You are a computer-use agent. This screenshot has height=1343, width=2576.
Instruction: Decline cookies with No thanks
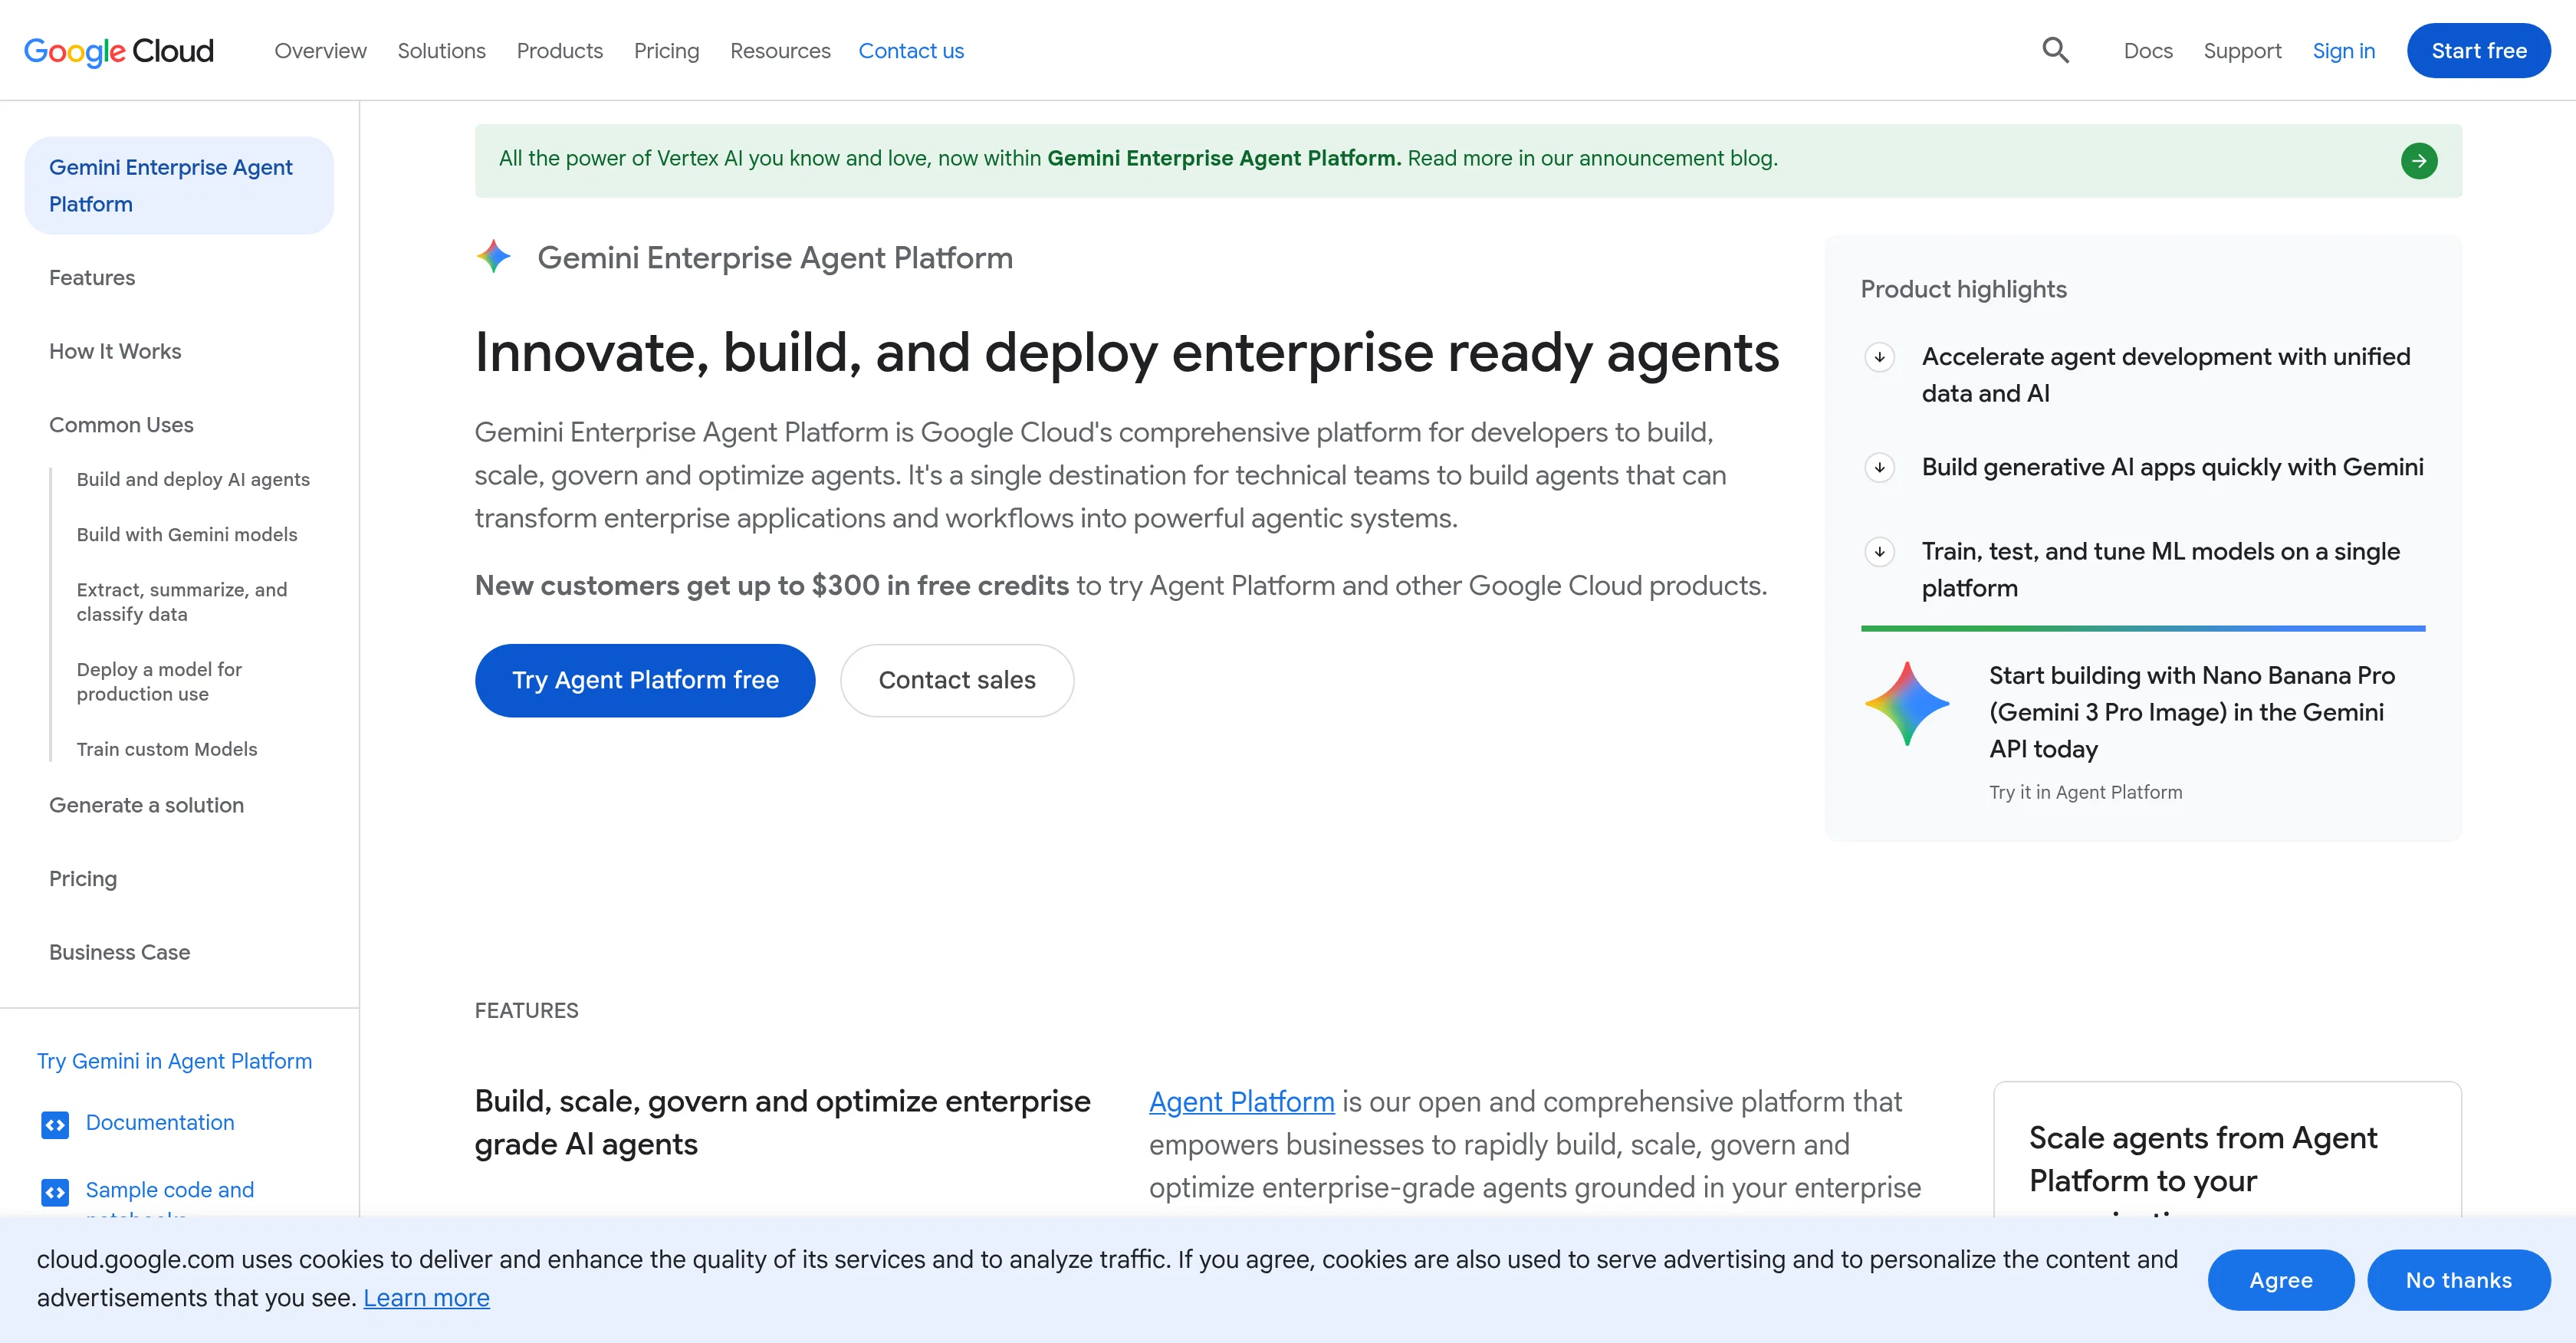click(x=2458, y=1280)
